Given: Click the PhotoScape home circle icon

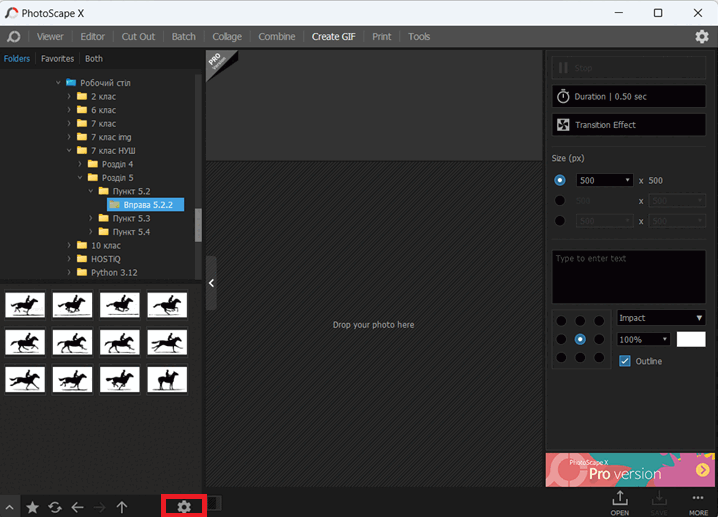Looking at the screenshot, I should click(14, 37).
